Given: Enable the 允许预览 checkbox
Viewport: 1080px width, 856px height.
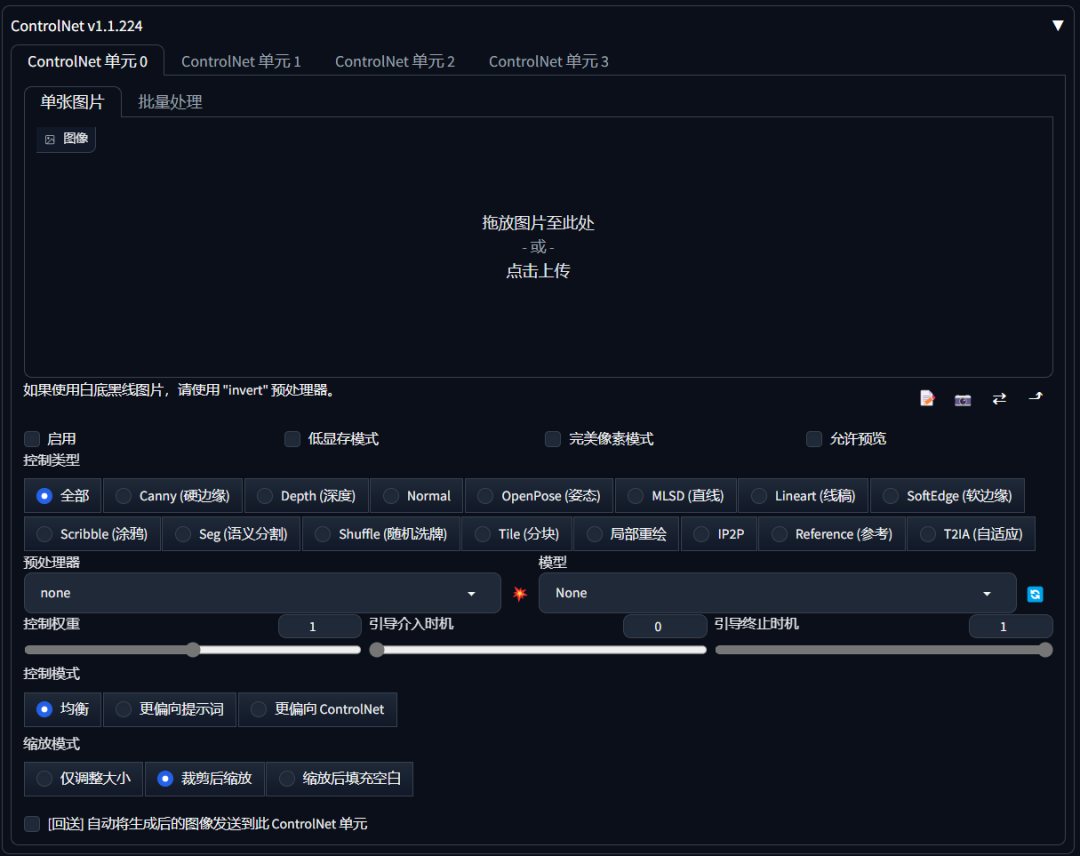Looking at the screenshot, I should pos(813,439).
